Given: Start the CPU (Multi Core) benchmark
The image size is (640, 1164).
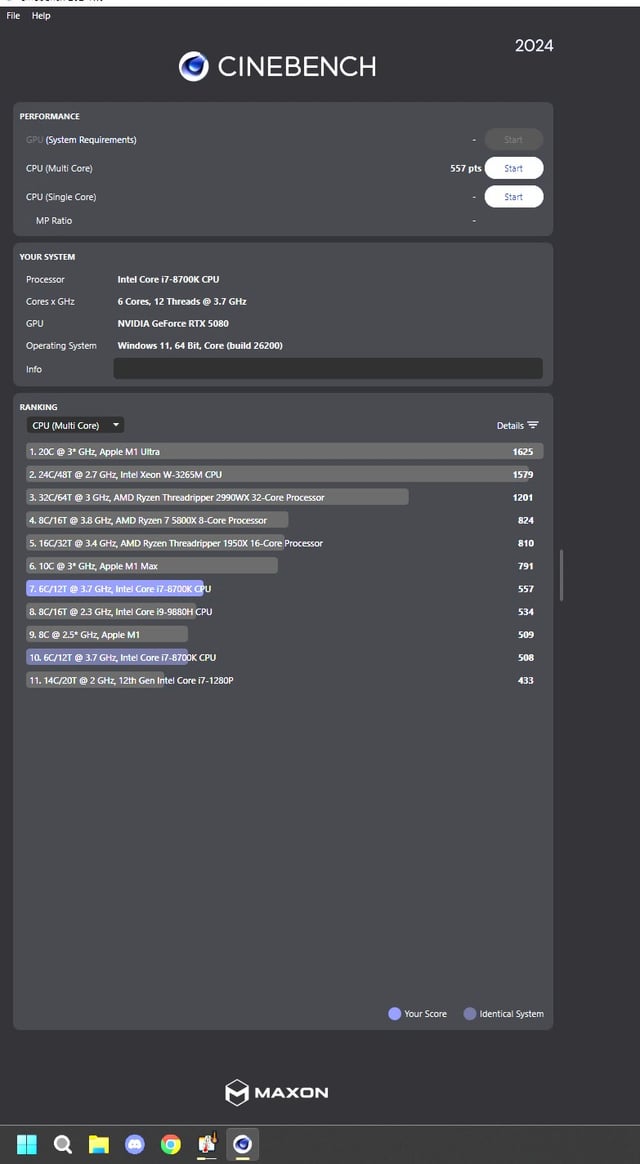Looking at the screenshot, I should (x=513, y=168).
